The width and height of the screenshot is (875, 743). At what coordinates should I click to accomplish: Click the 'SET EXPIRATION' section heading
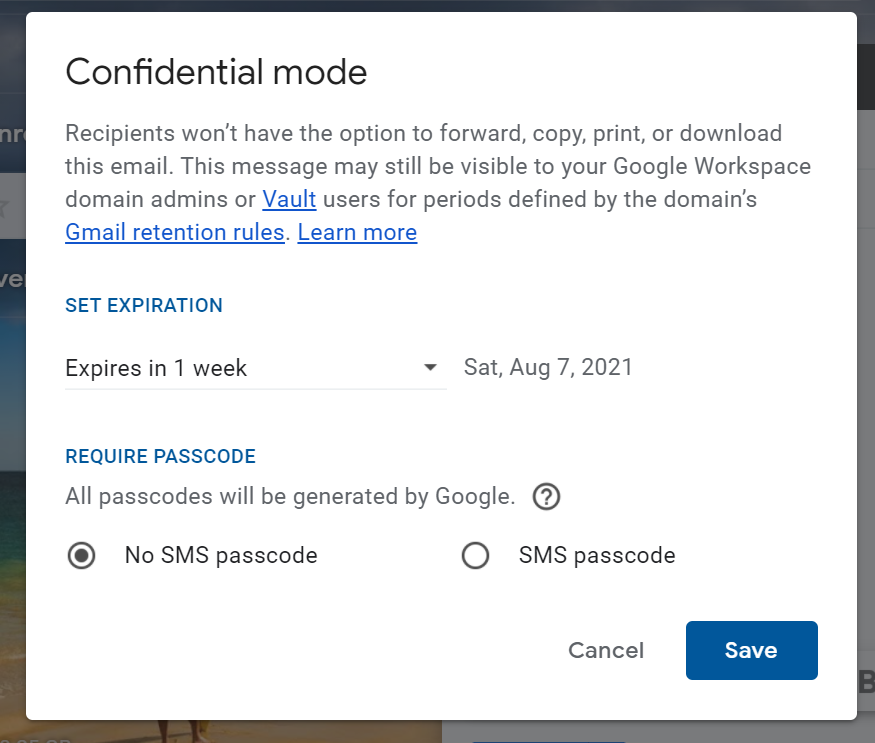coord(144,305)
